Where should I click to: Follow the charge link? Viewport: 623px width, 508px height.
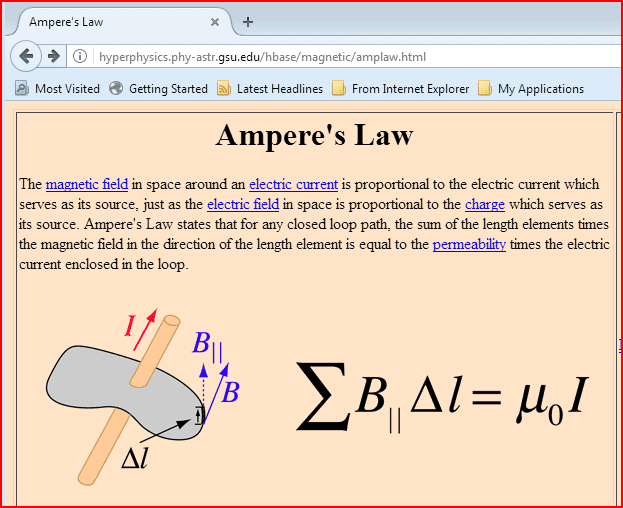tap(485, 204)
